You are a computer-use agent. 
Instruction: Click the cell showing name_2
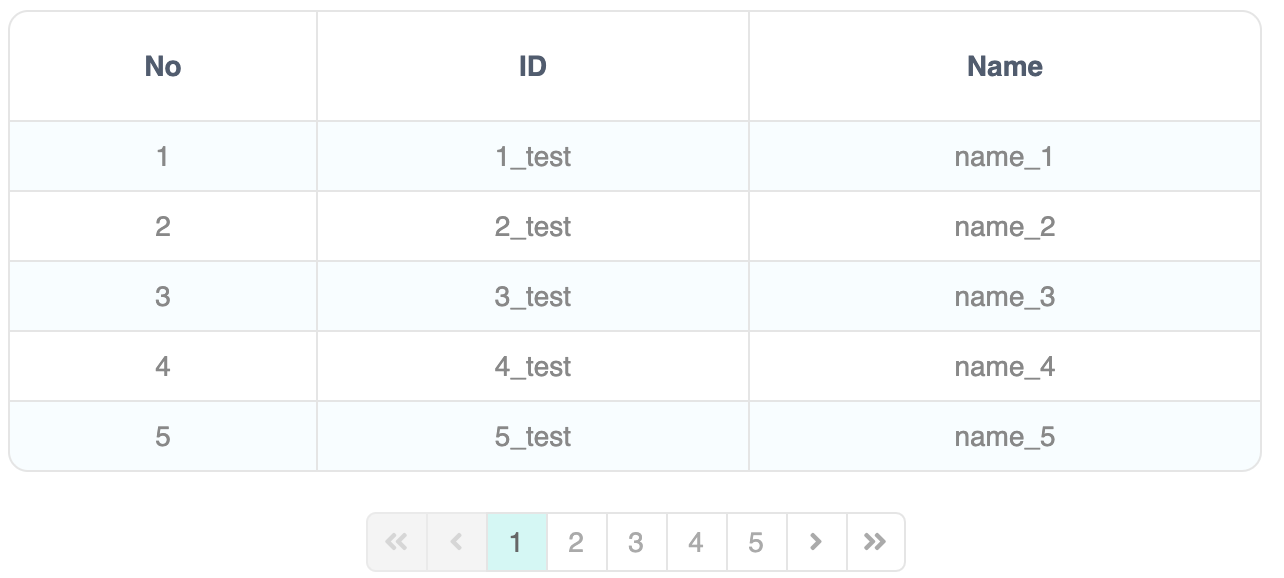1004,226
